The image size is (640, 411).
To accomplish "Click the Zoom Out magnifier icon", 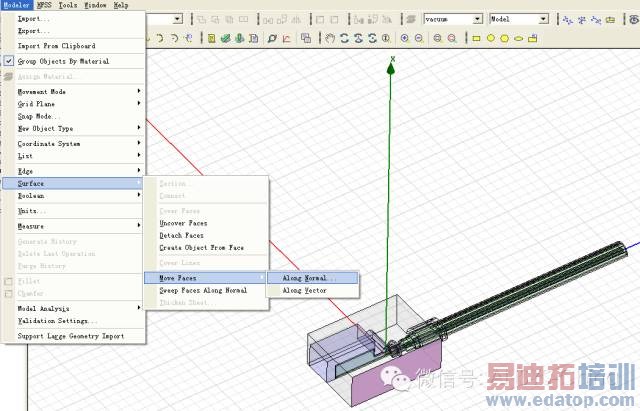I will pyautogui.click(x=419, y=38).
